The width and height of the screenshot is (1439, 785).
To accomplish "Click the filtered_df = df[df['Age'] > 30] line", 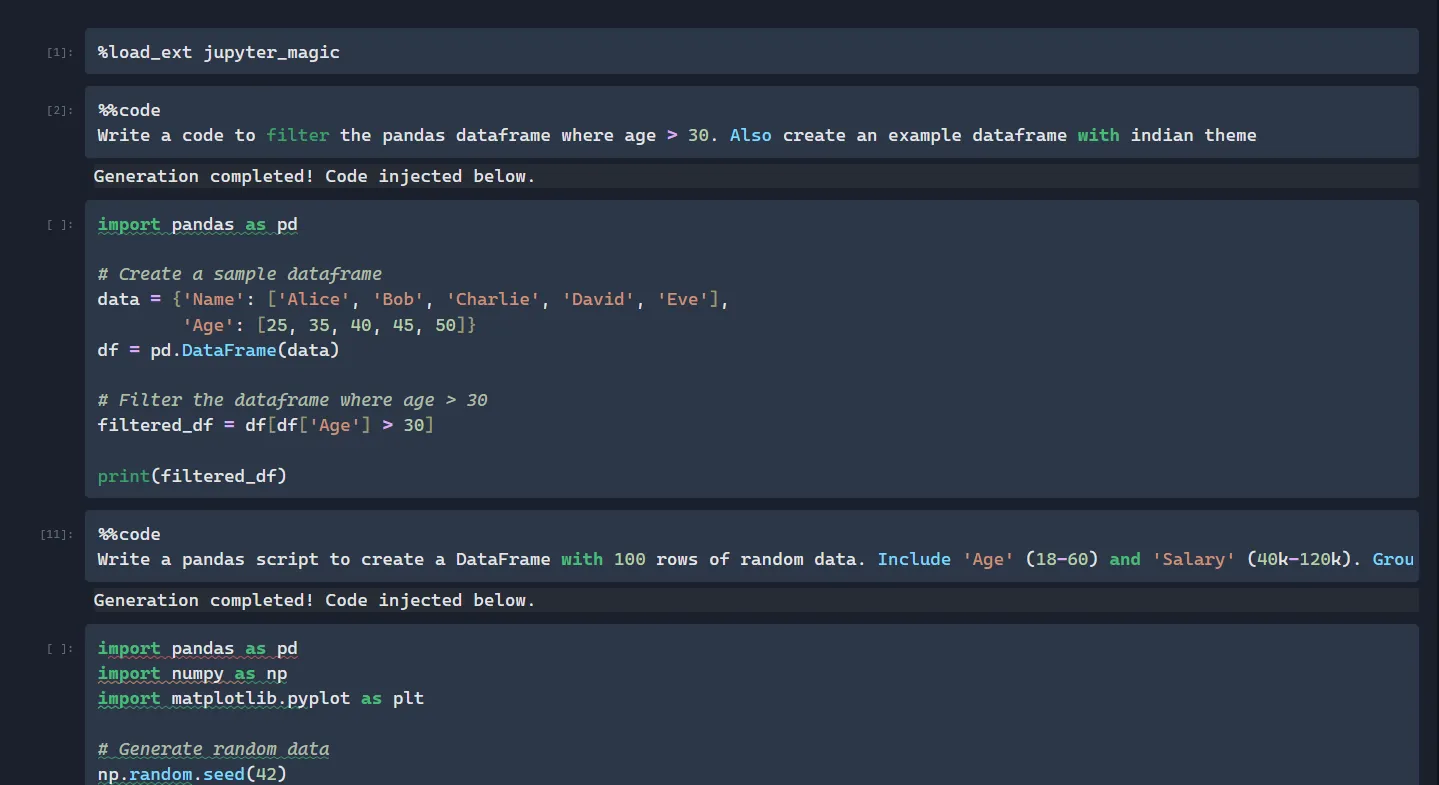I will (266, 425).
